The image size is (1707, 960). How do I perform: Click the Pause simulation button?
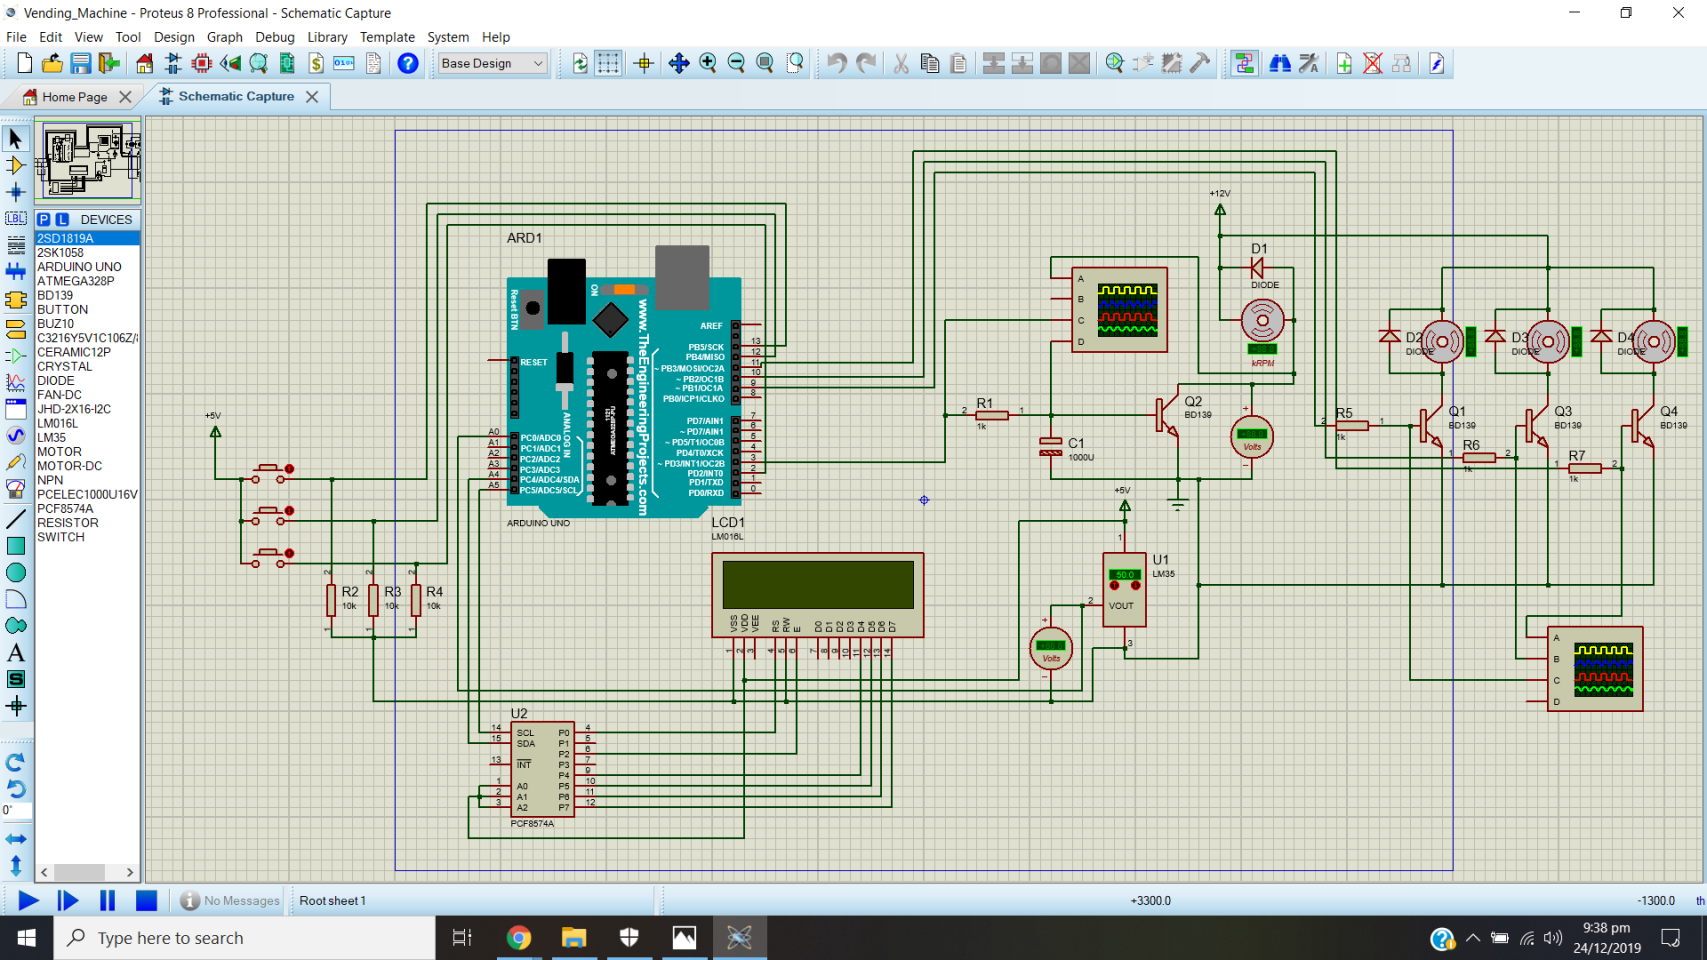107,901
